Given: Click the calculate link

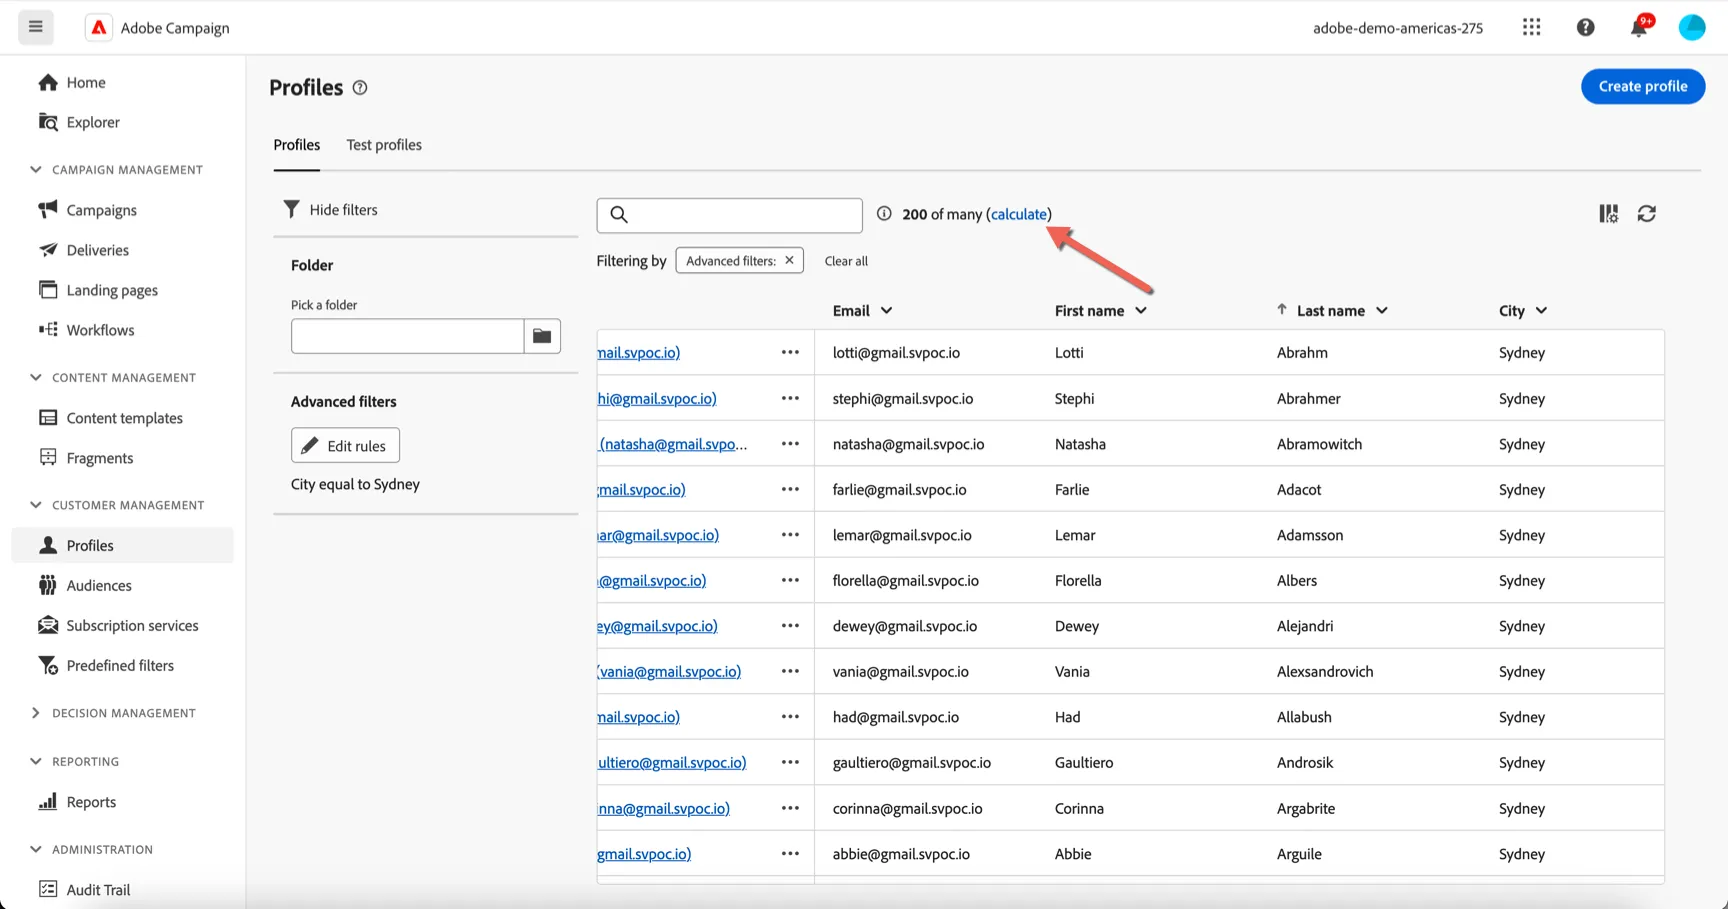Looking at the screenshot, I should click(x=1019, y=214).
